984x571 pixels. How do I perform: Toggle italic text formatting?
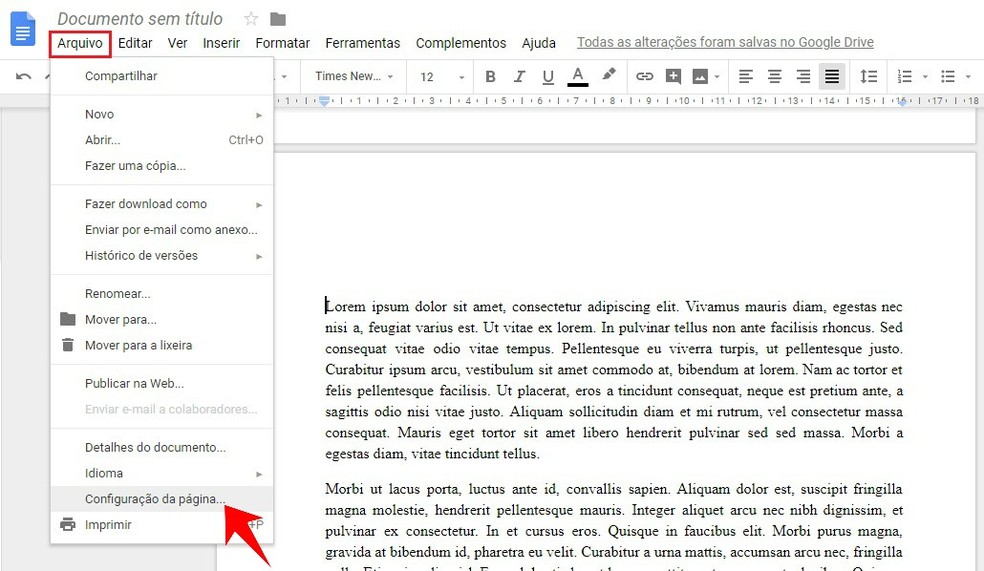519,77
